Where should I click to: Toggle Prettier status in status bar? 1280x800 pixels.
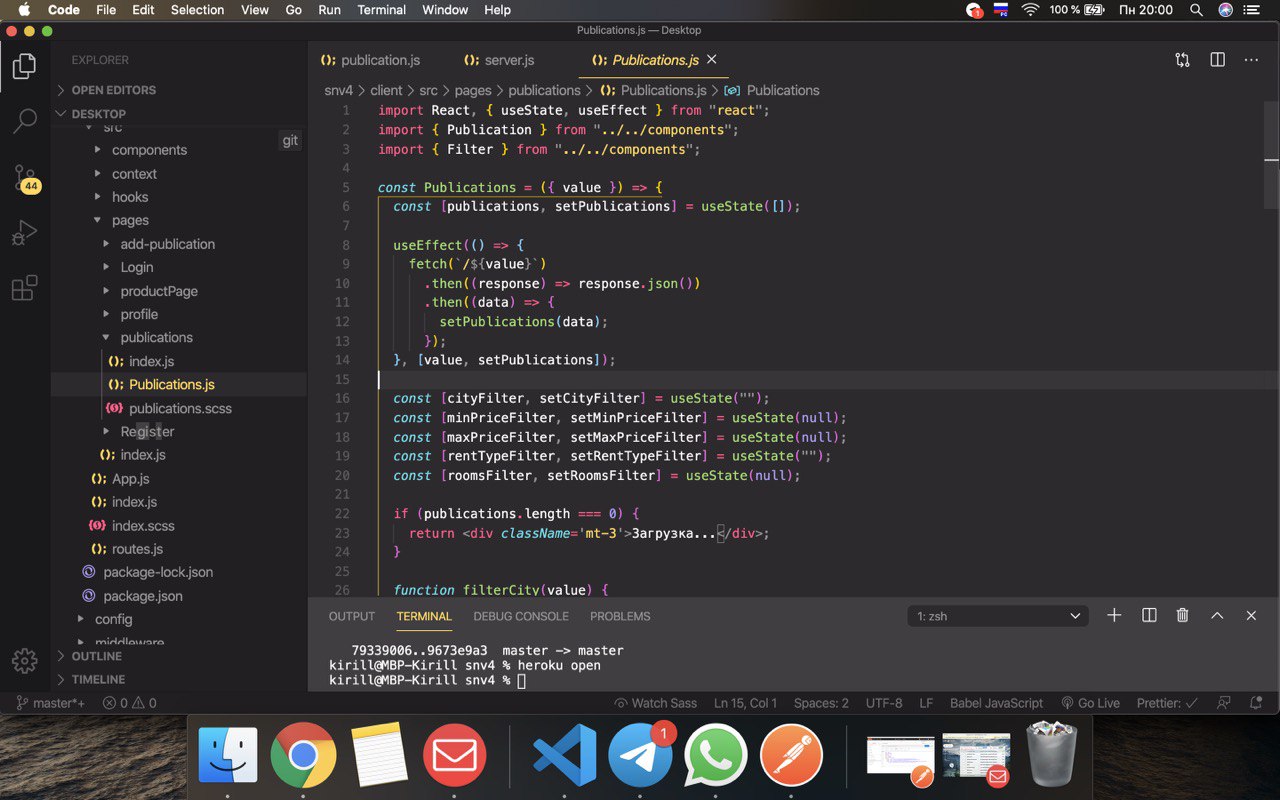coord(1167,703)
